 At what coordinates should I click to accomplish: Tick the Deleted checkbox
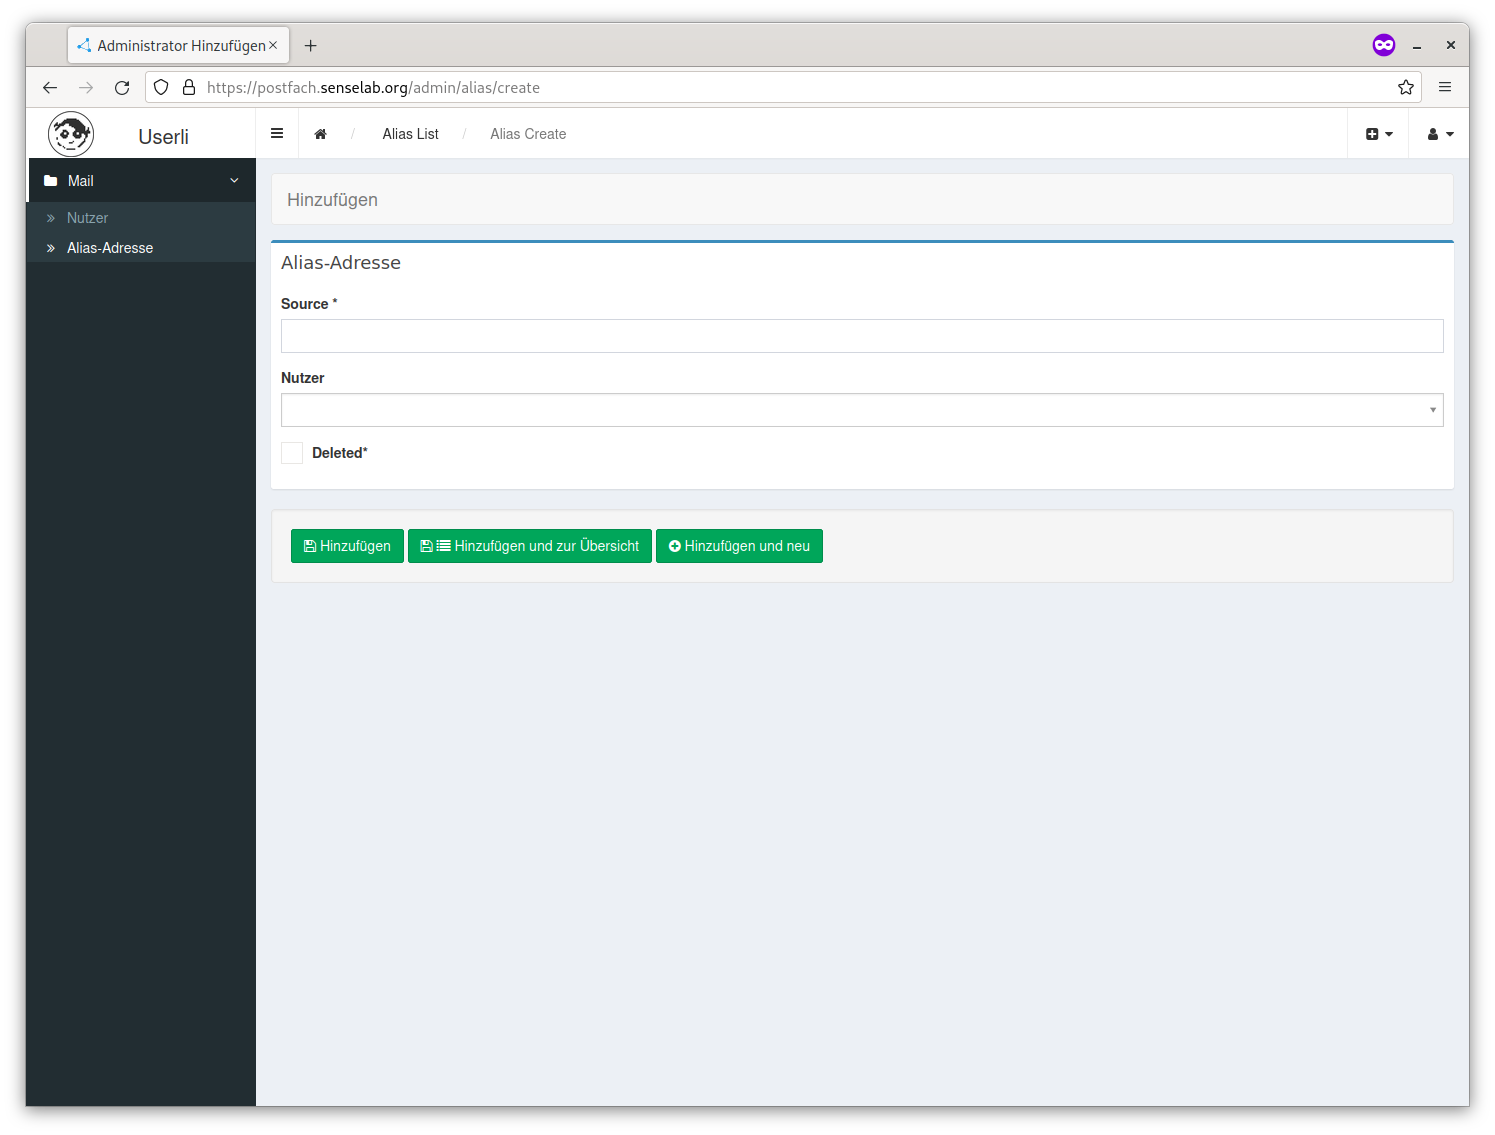click(x=292, y=453)
